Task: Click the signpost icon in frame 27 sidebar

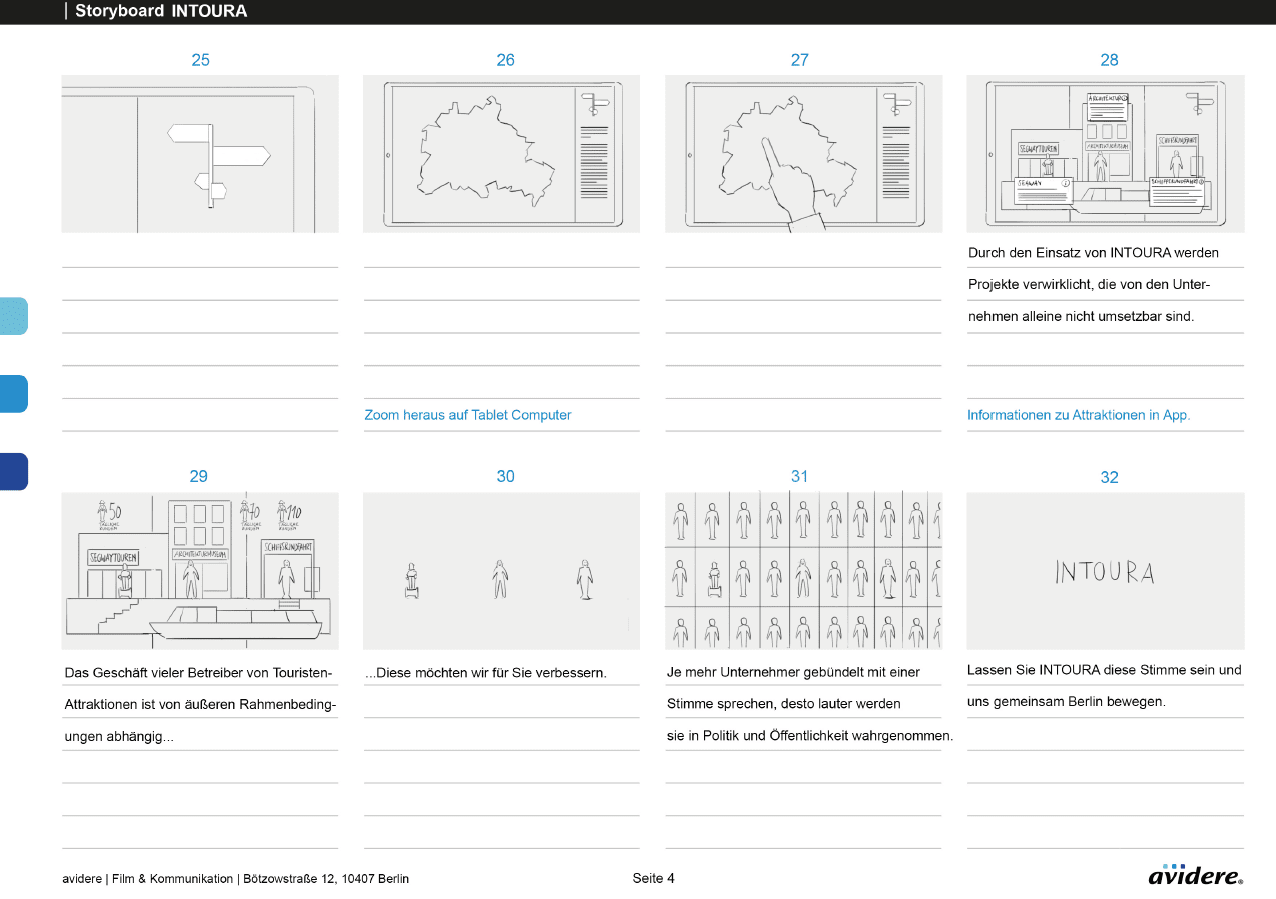Action: [x=896, y=104]
